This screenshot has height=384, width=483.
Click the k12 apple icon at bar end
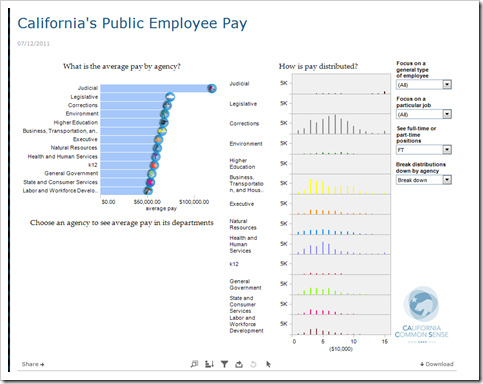coord(154,165)
